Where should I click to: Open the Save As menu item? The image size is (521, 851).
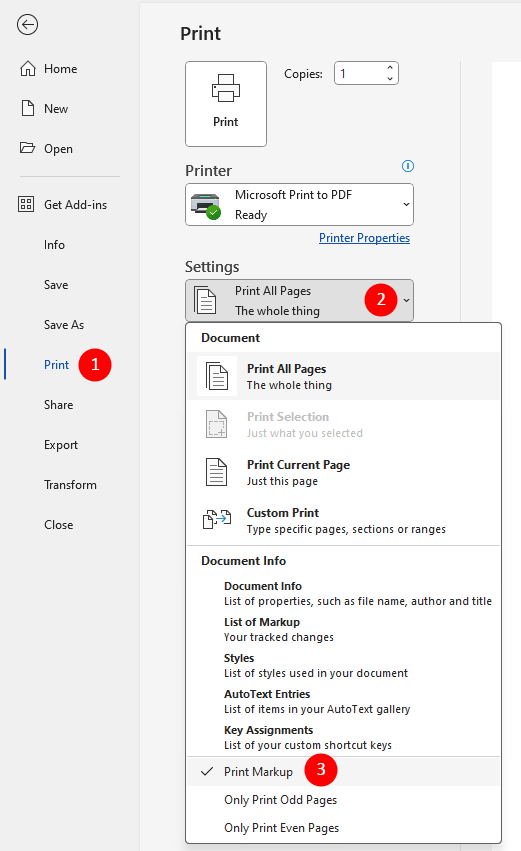[64, 325]
